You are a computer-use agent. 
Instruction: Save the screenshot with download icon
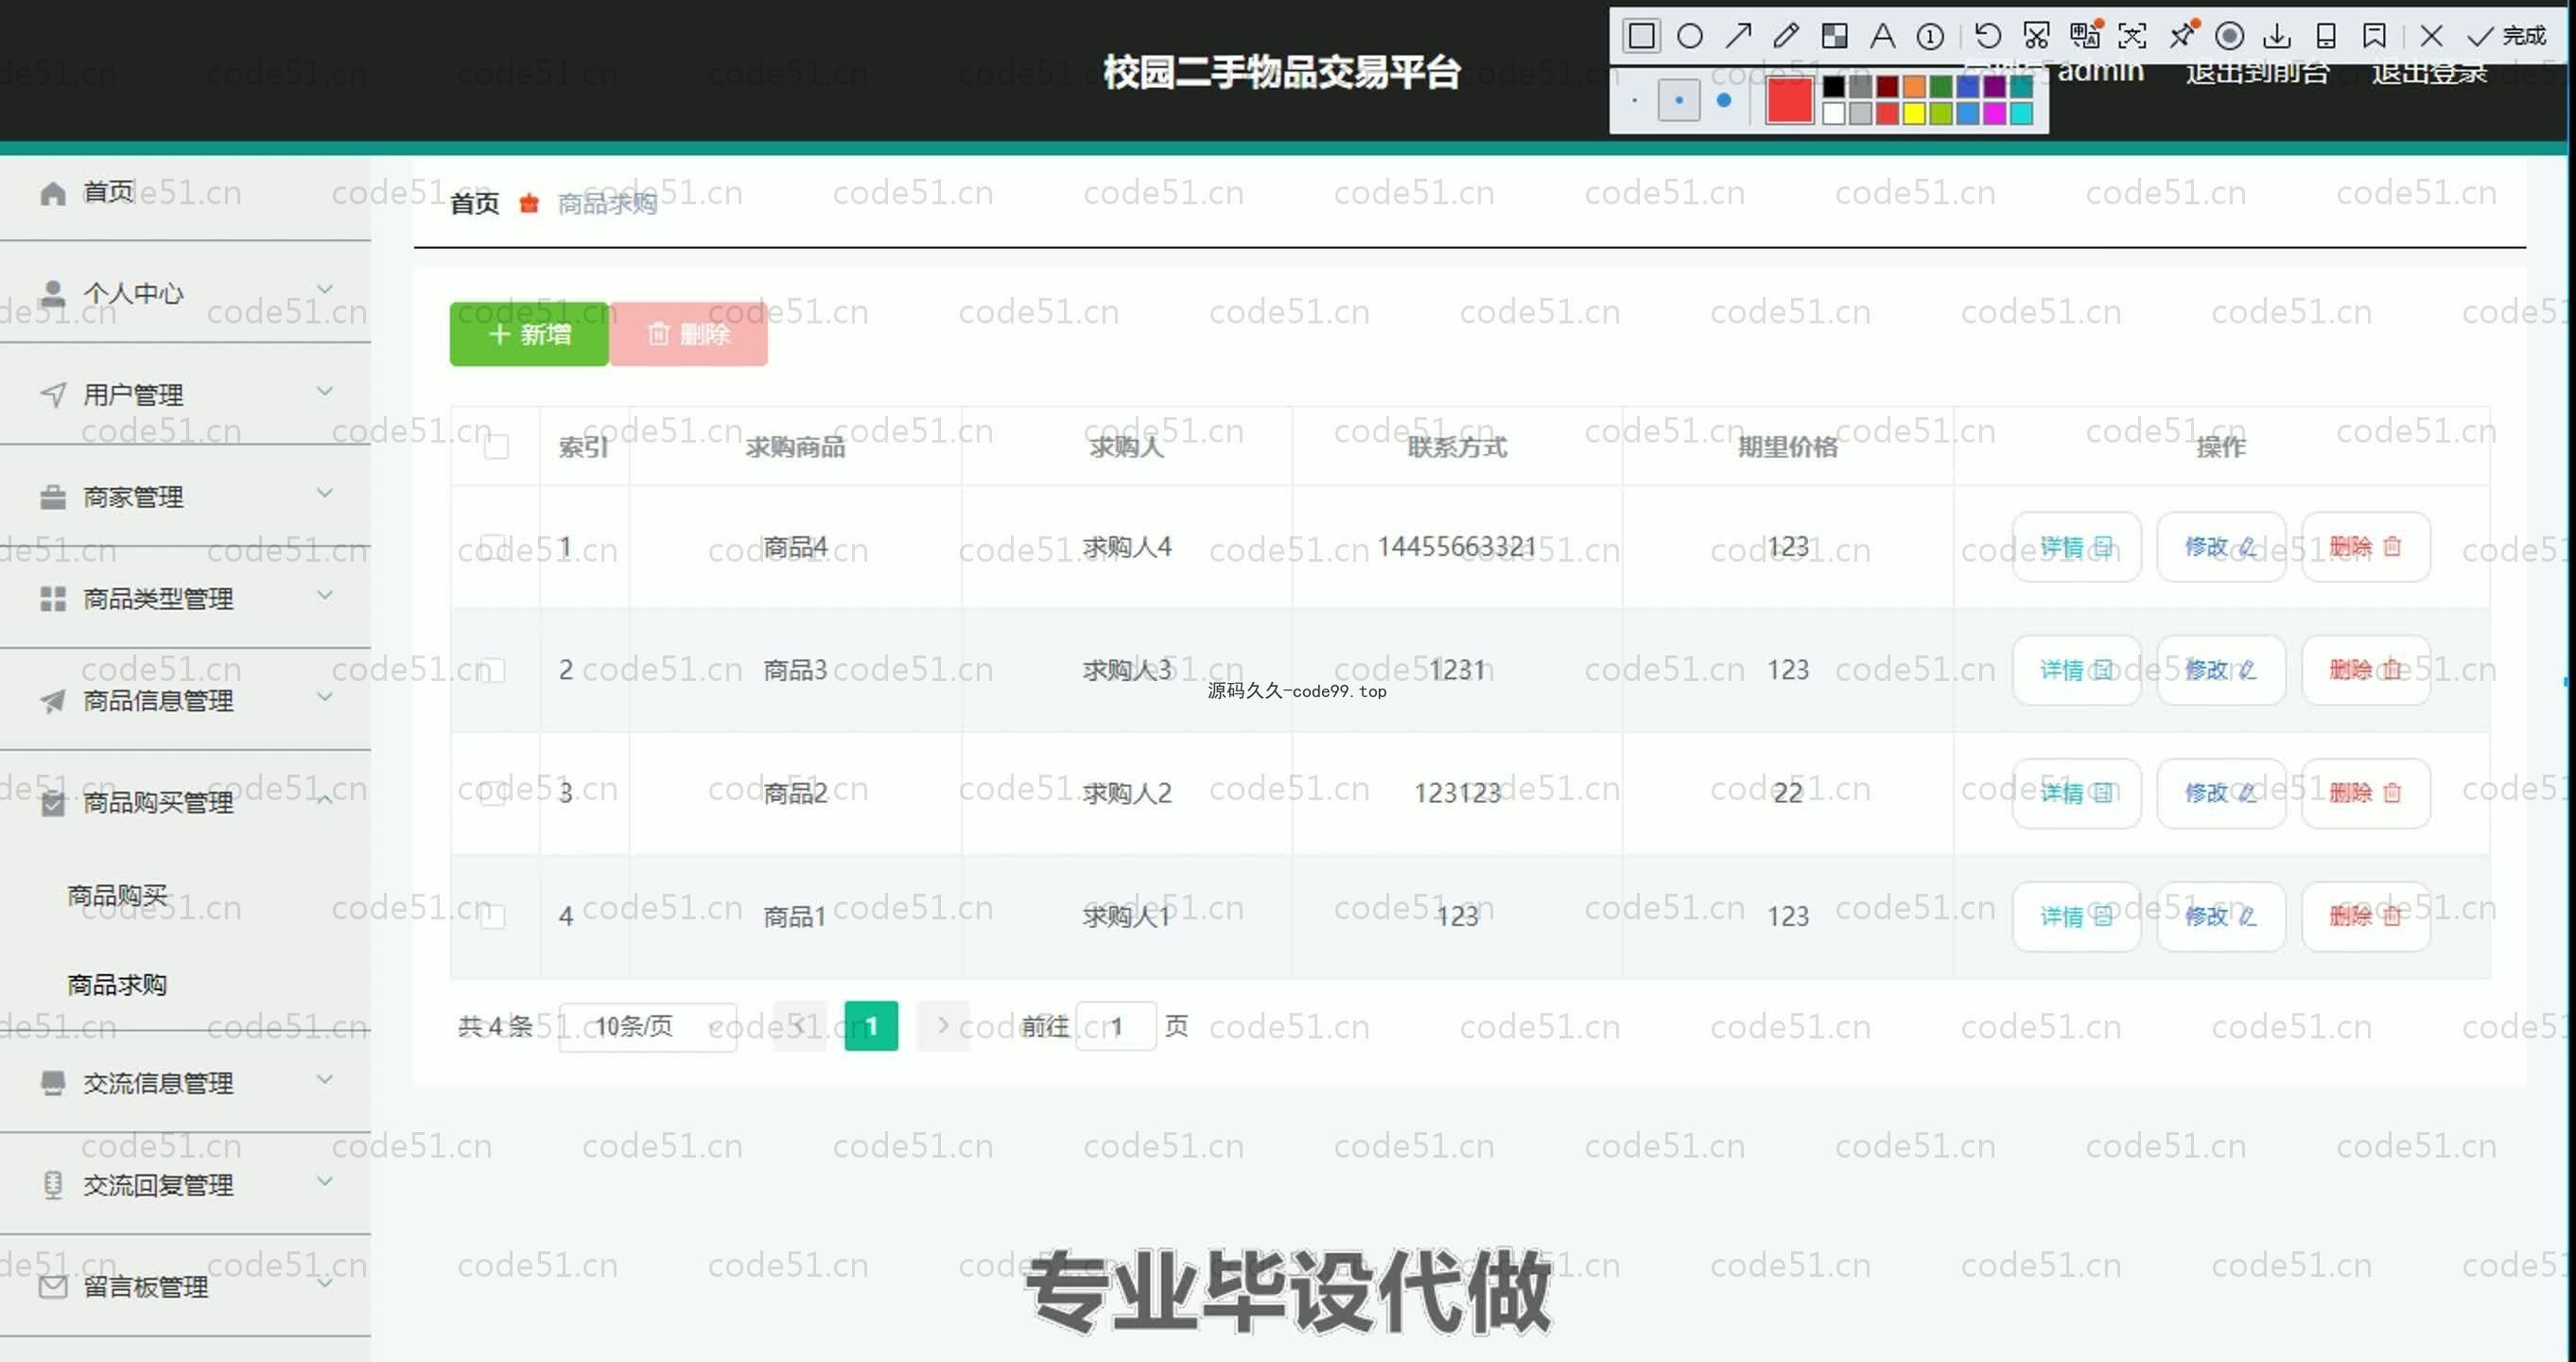point(2277,36)
